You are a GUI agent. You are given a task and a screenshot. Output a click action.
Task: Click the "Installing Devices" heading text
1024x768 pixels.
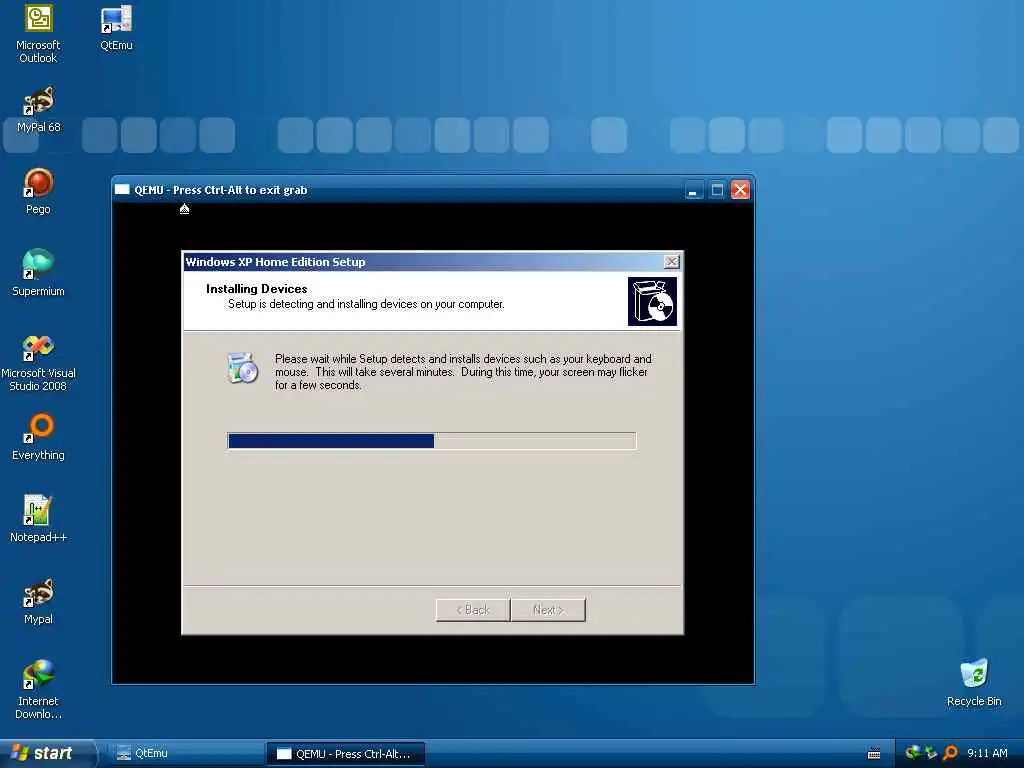click(x=257, y=289)
